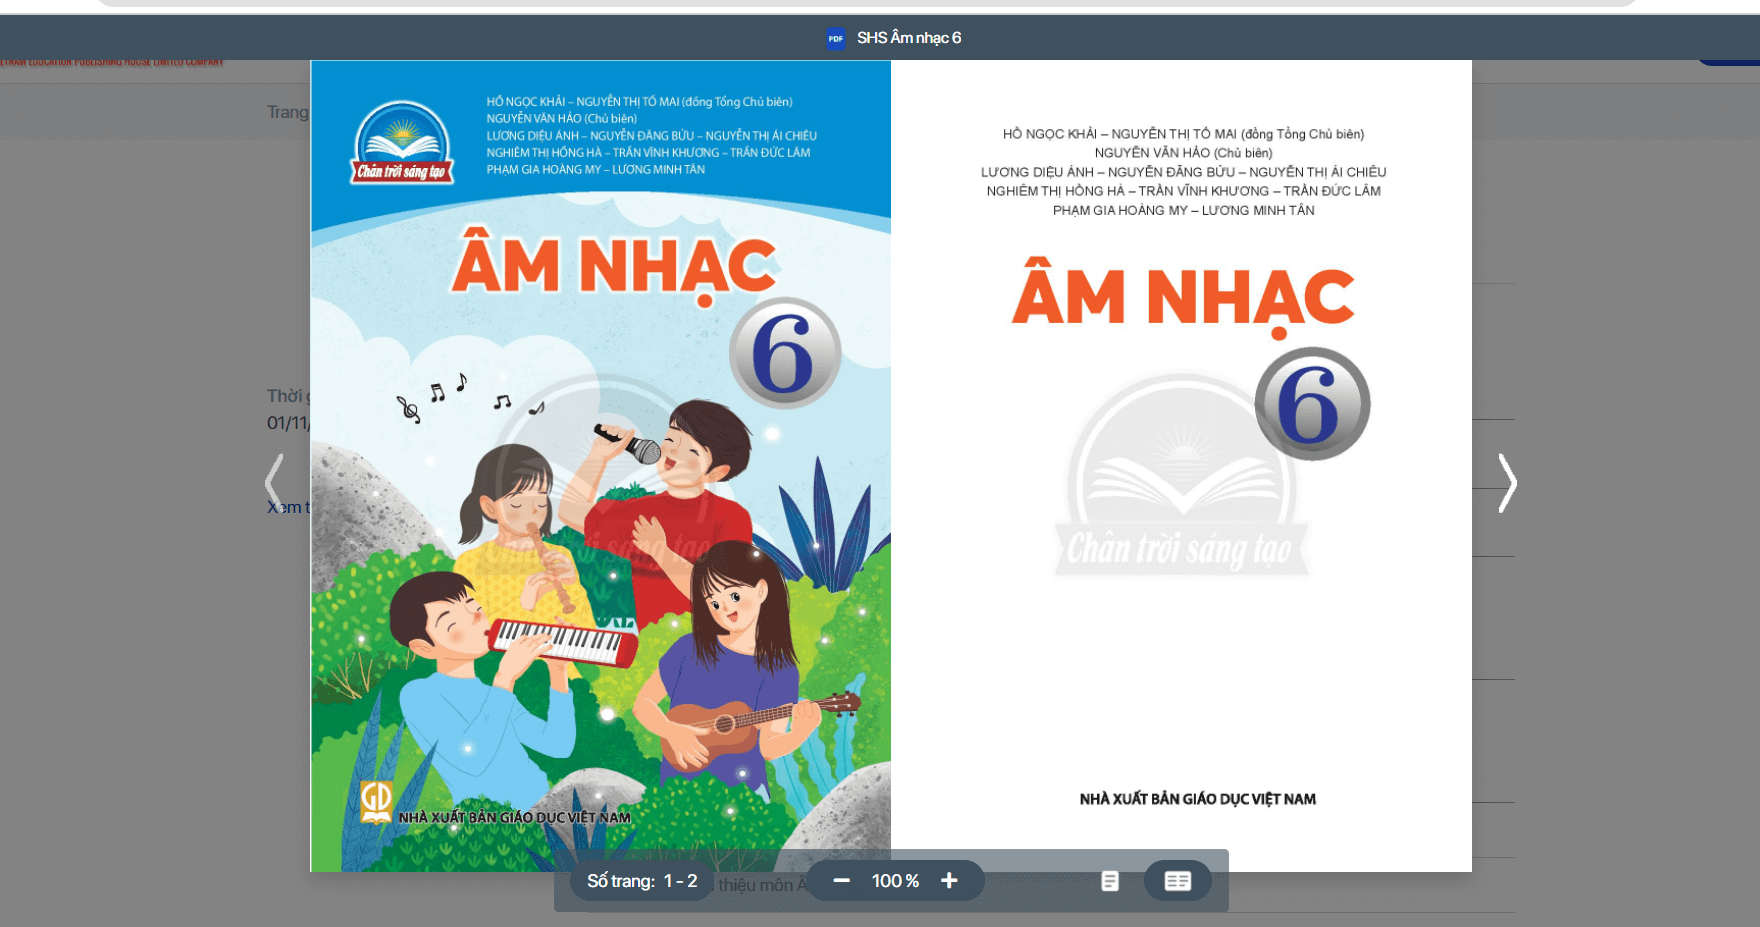Screen dimensions: 1760x927
Task: Click NHÀ XUẤT BẢN GIÁO DỤC VIỆT NAM on title page
Action: (x=1198, y=799)
